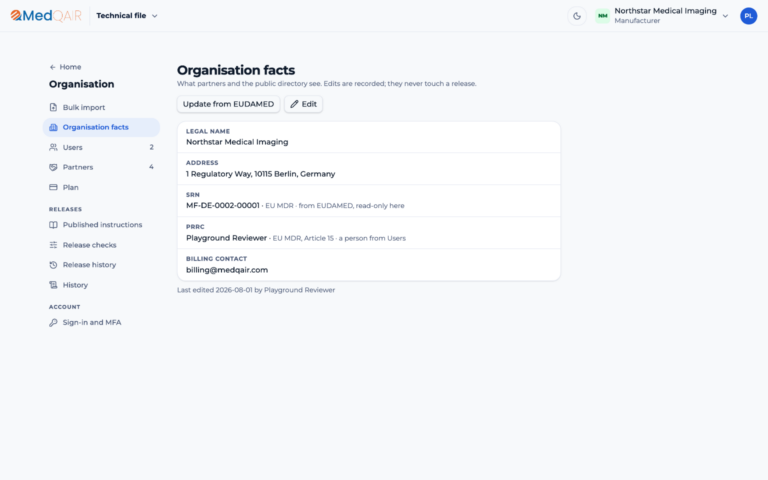
Task: Expand the Northstar Medical Imaging switcher chevron
Action: tap(725, 16)
